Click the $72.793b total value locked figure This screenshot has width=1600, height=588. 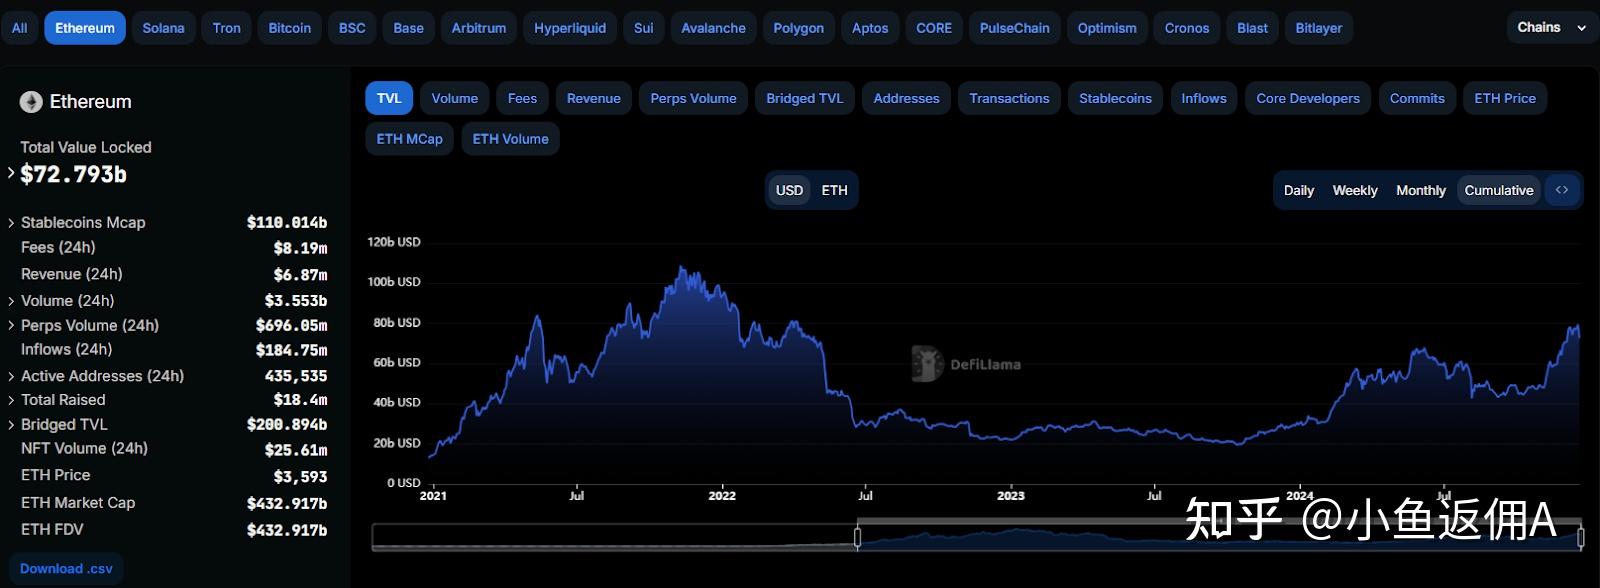(x=74, y=174)
